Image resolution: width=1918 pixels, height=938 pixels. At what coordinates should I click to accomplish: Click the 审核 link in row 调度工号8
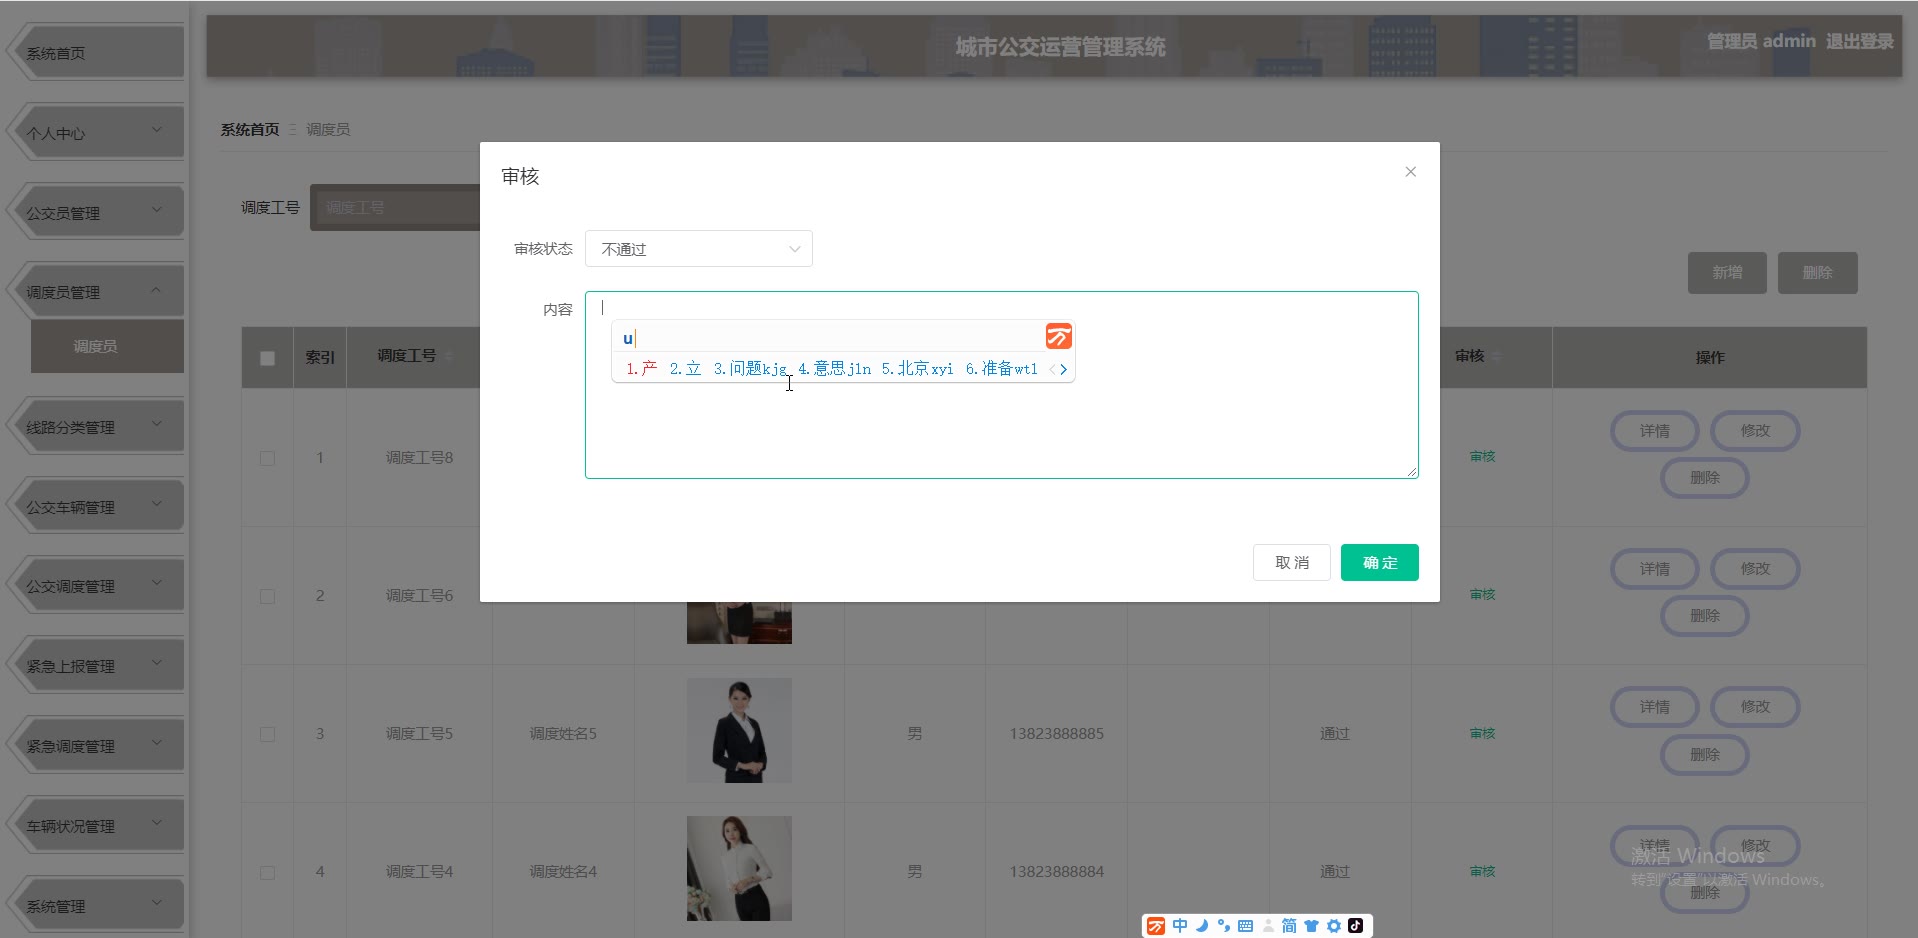[x=1482, y=457]
